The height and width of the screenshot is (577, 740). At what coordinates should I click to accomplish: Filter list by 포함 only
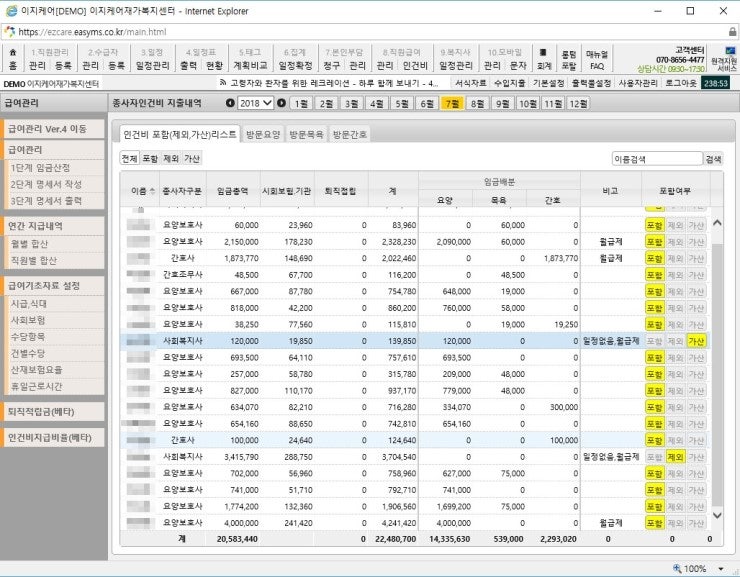click(x=150, y=159)
